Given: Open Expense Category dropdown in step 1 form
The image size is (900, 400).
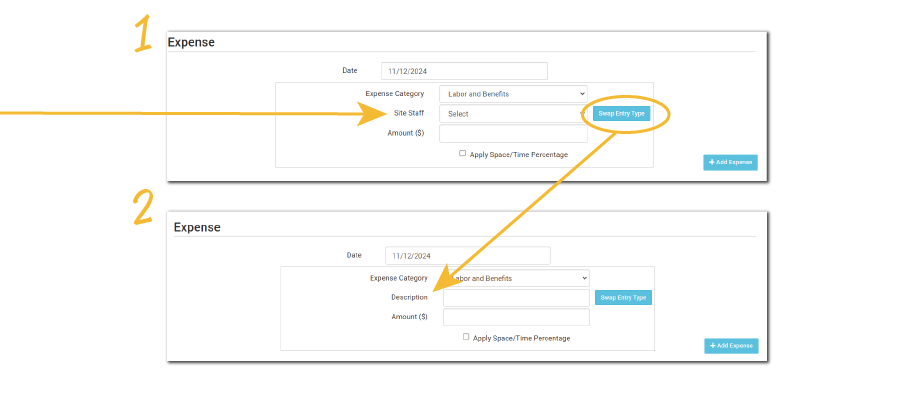Looking at the screenshot, I should 513,94.
